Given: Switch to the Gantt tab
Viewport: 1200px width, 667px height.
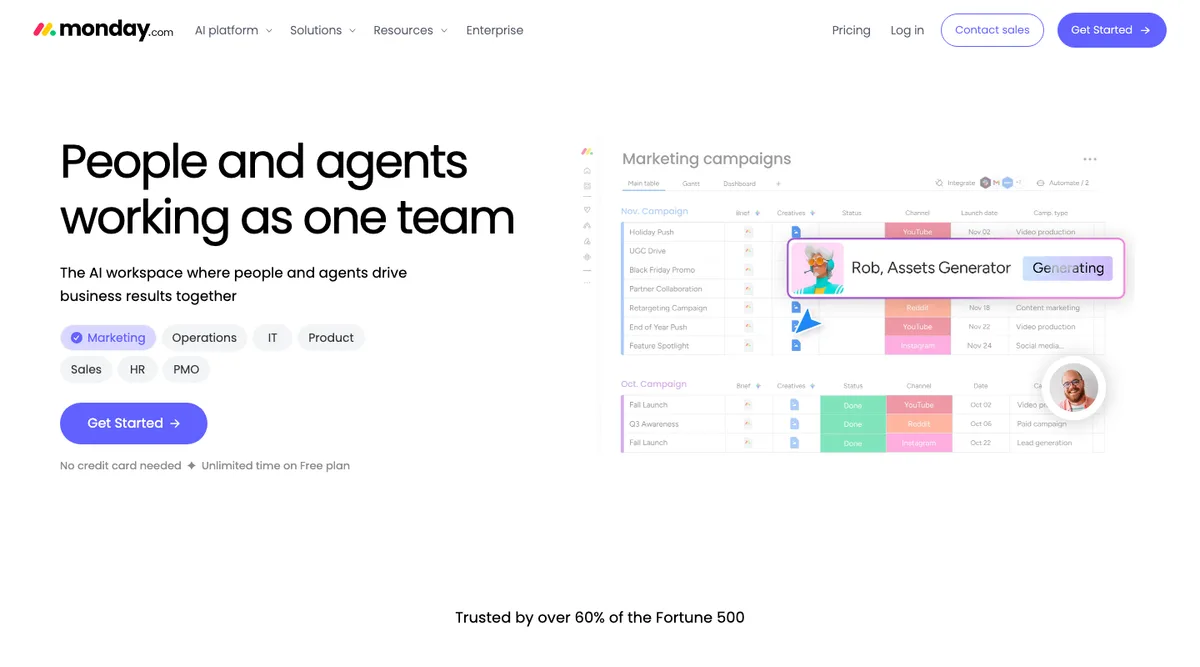Looking at the screenshot, I should 691,184.
